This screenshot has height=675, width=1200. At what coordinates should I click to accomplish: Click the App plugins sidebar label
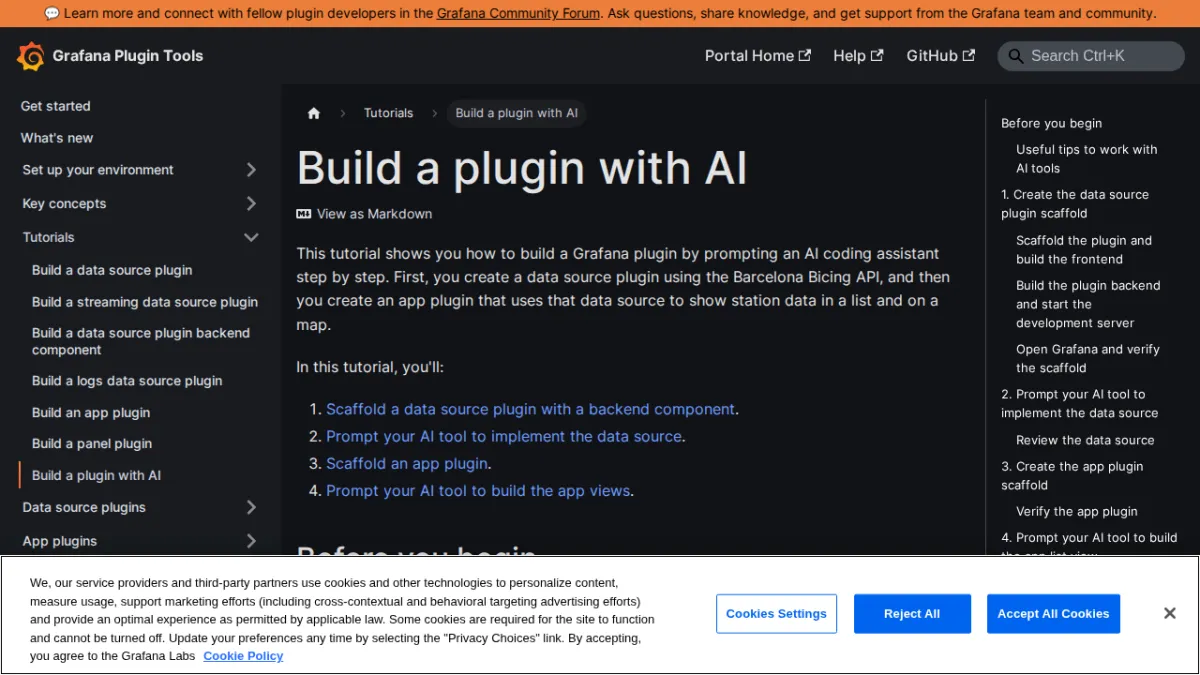tap(60, 541)
